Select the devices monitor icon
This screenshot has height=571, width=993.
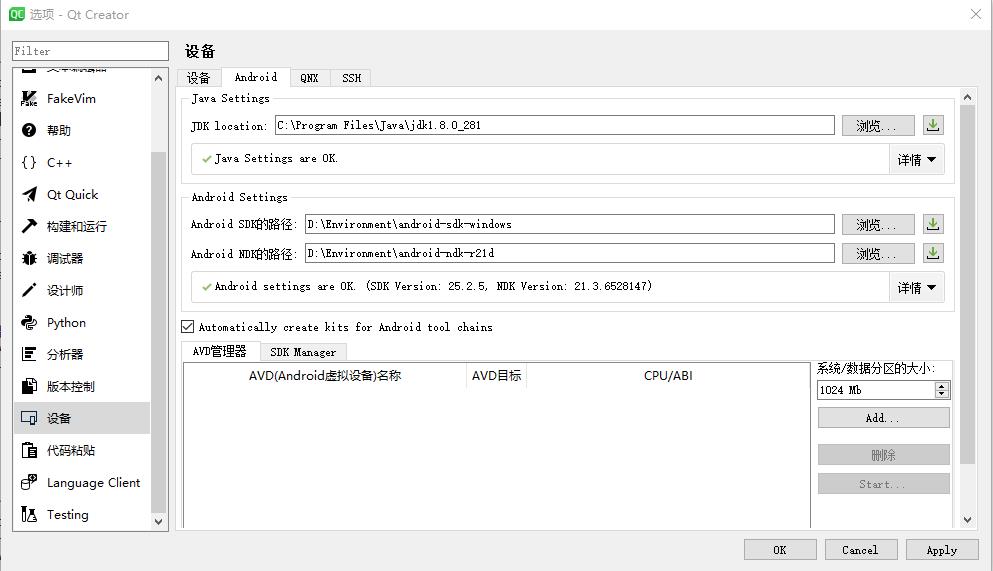pyautogui.click(x=29, y=418)
